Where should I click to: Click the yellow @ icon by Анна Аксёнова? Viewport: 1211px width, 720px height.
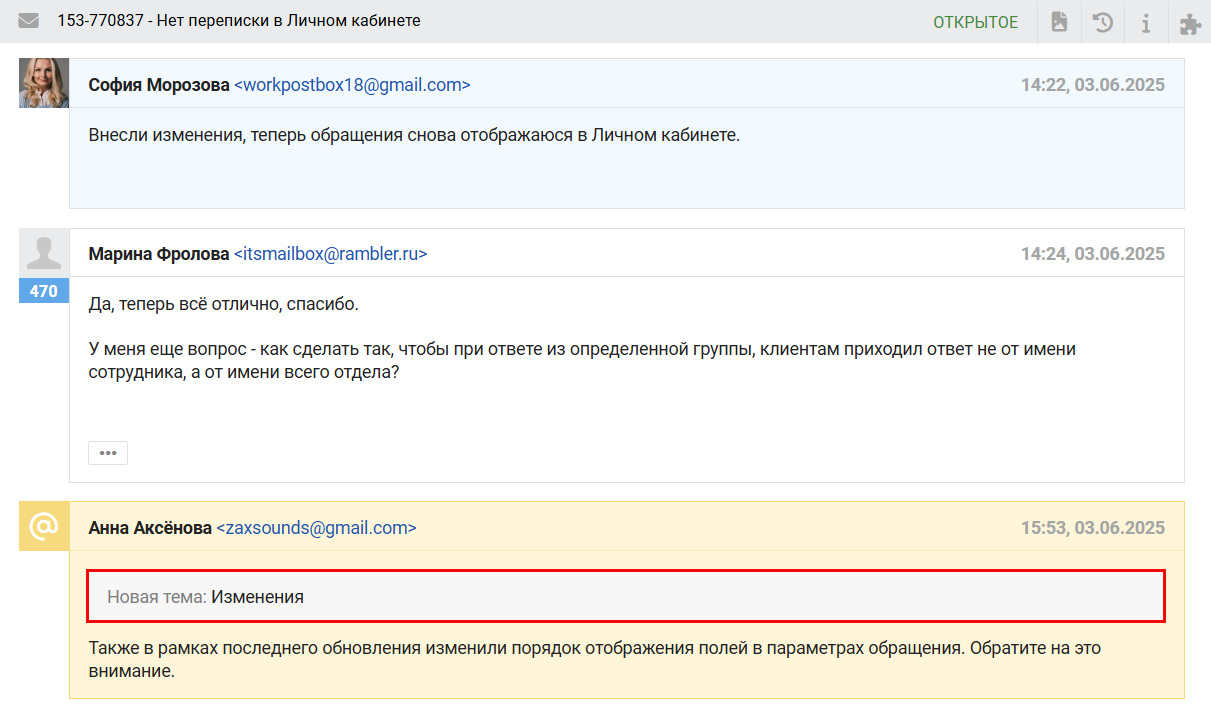(x=44, y=526)
